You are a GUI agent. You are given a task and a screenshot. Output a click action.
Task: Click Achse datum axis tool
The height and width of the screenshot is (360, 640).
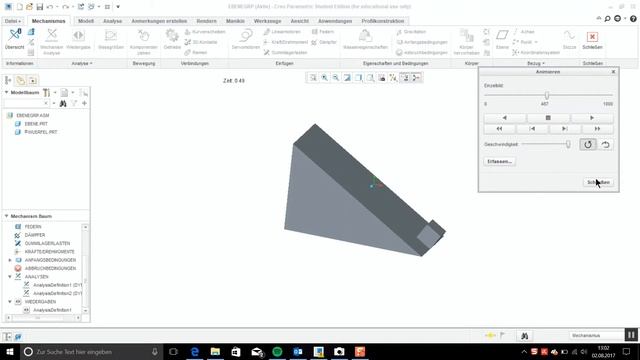pos(524,32)
